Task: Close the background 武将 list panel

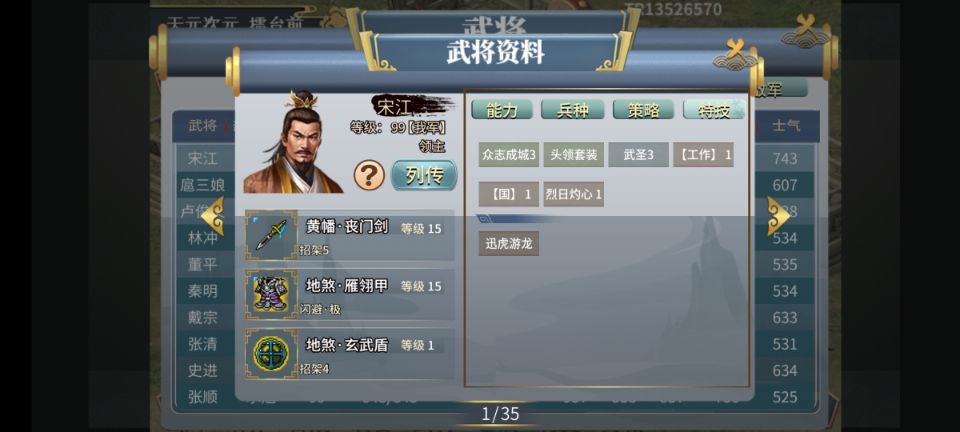Action: click(x=806, y=30)
